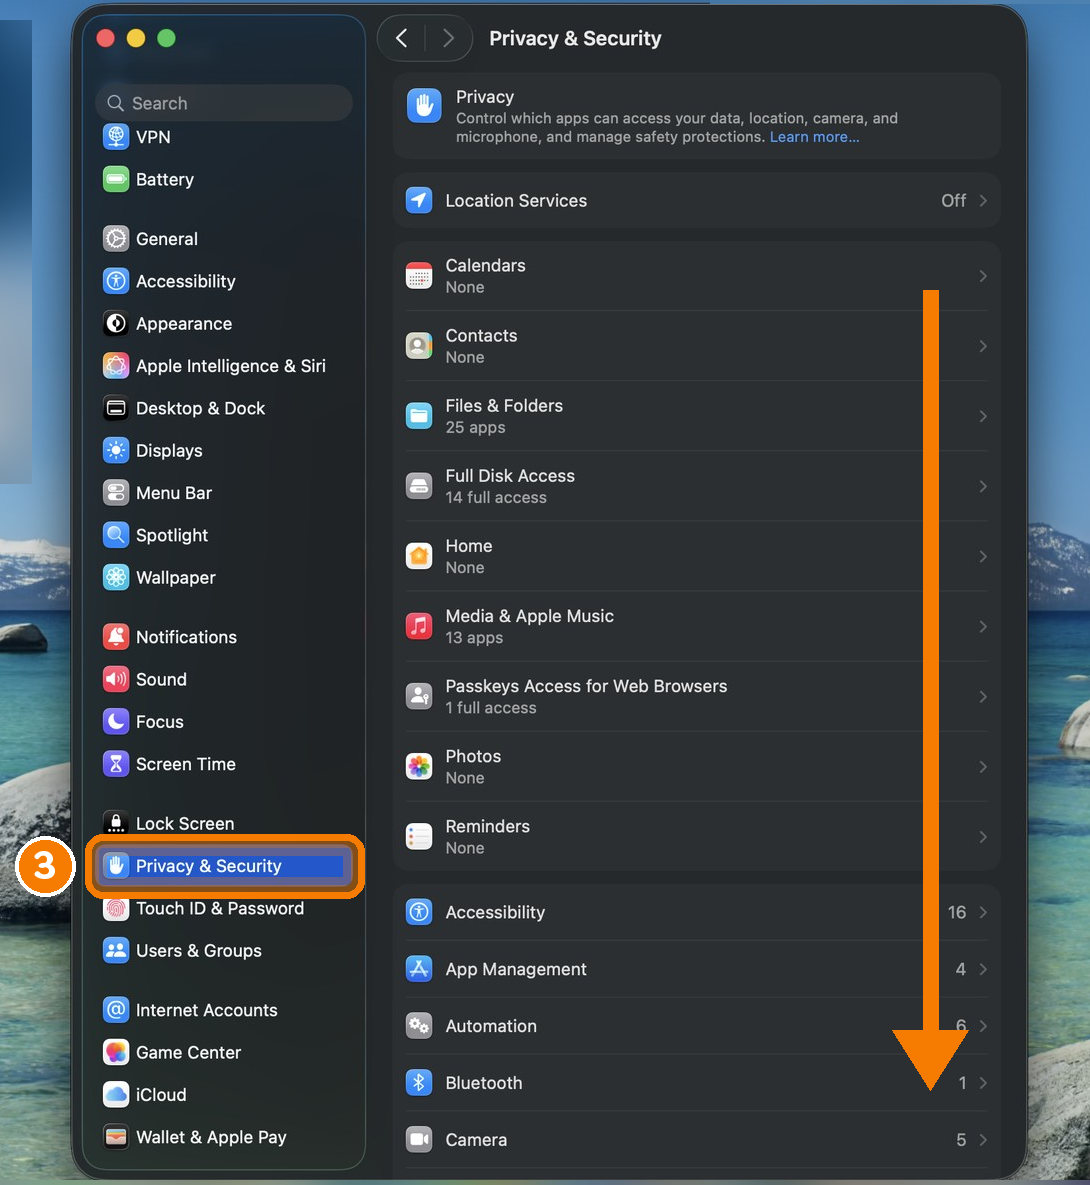Click the VPN globe icon in sidebar
Screen dimensions: 1090x1185
click(116, 137)
